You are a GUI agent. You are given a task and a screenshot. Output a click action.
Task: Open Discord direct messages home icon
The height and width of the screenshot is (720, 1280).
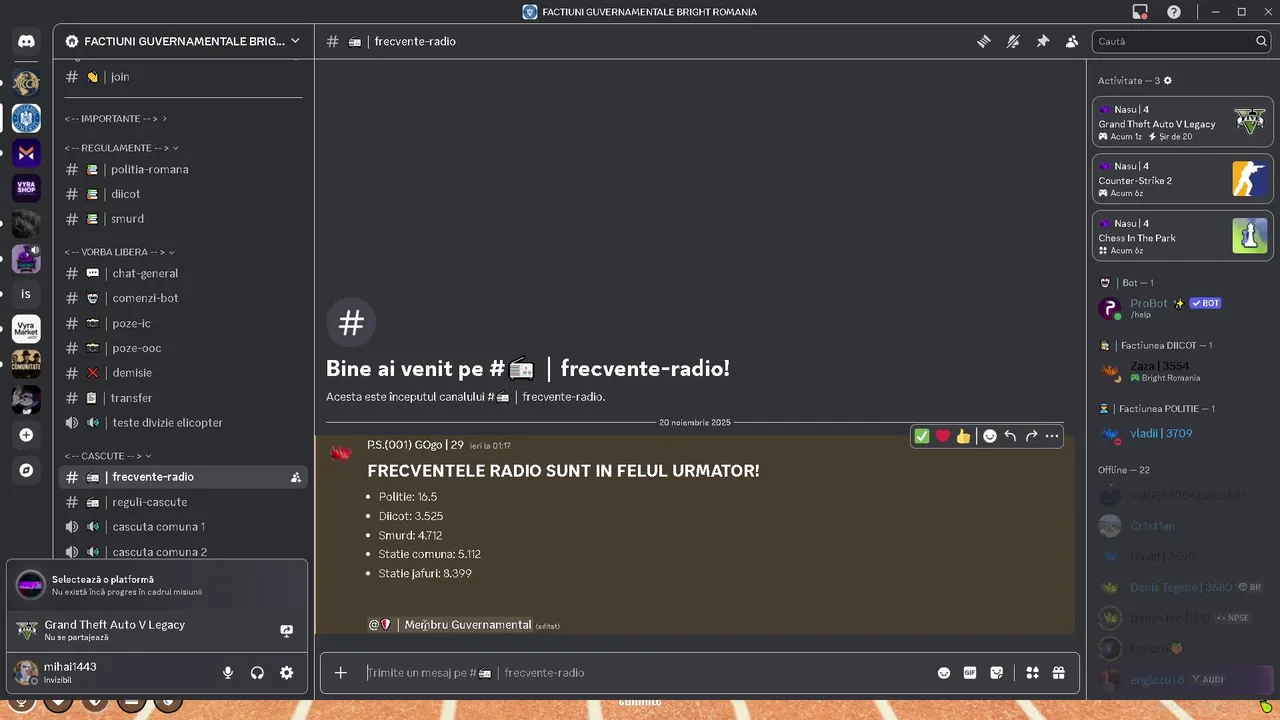pos(26,41)
